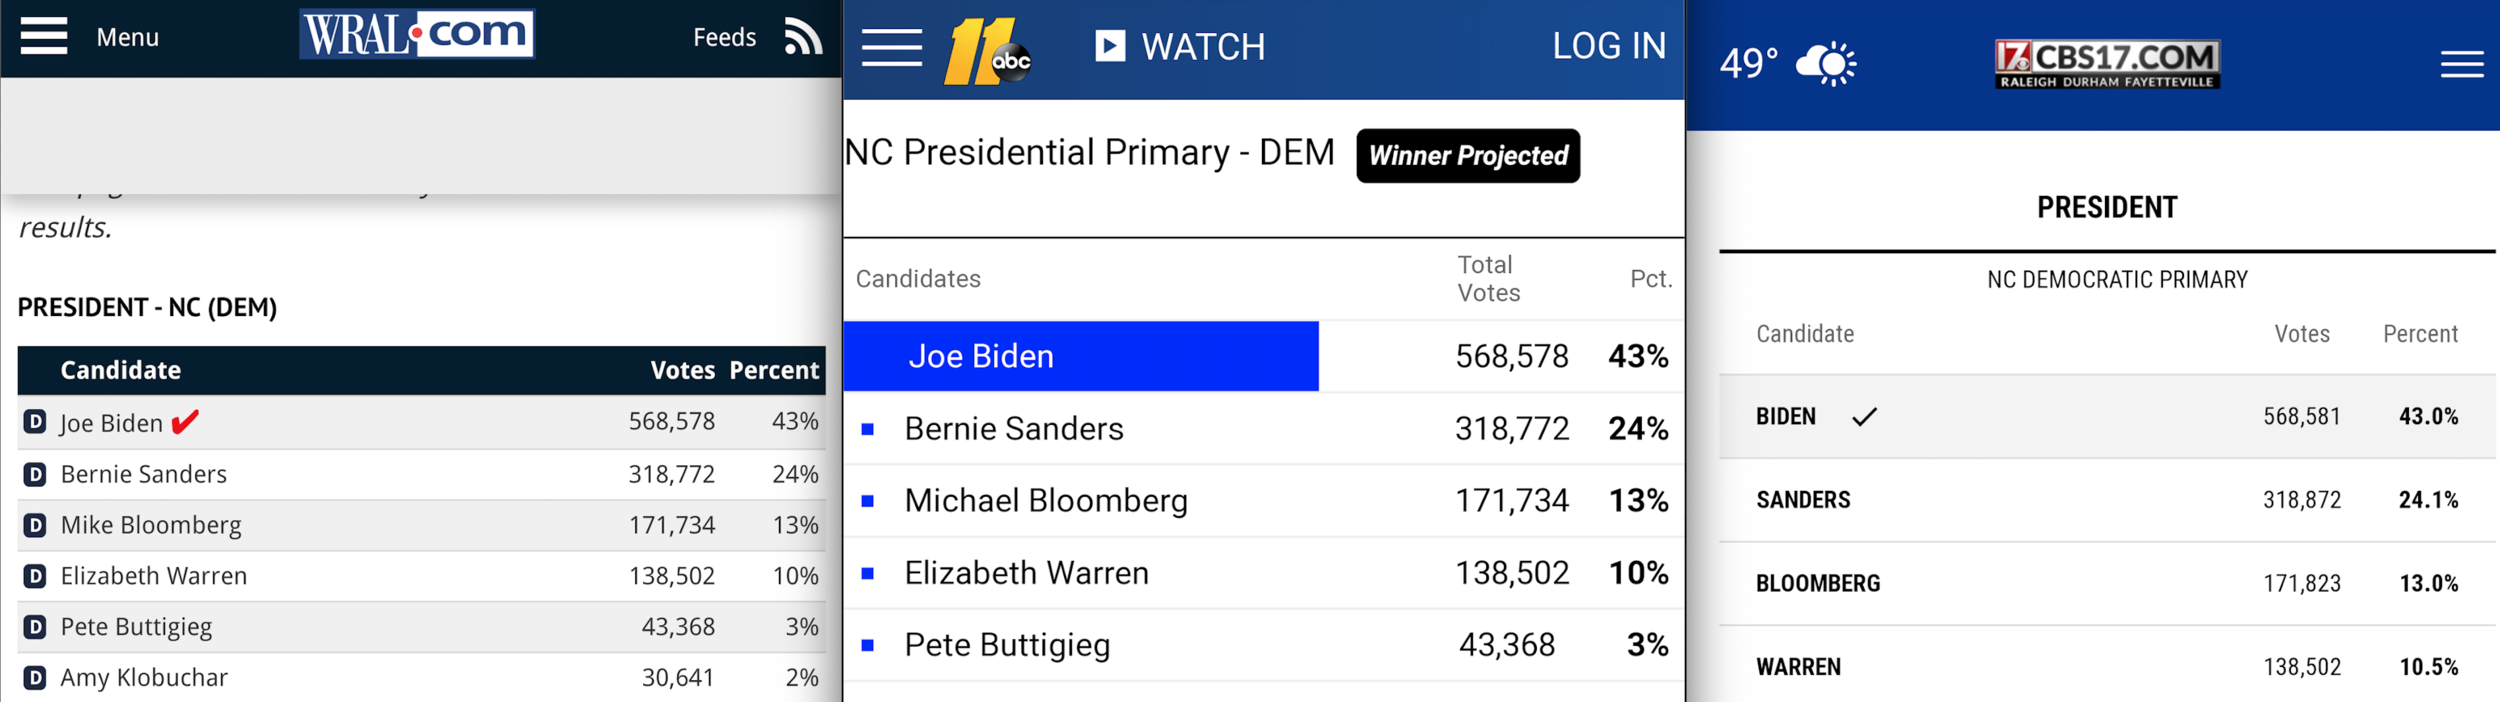Screen dimensions: 2500x702
Task: Click the Bernie Sanders row on ABC11
Action: point(1264,429)
